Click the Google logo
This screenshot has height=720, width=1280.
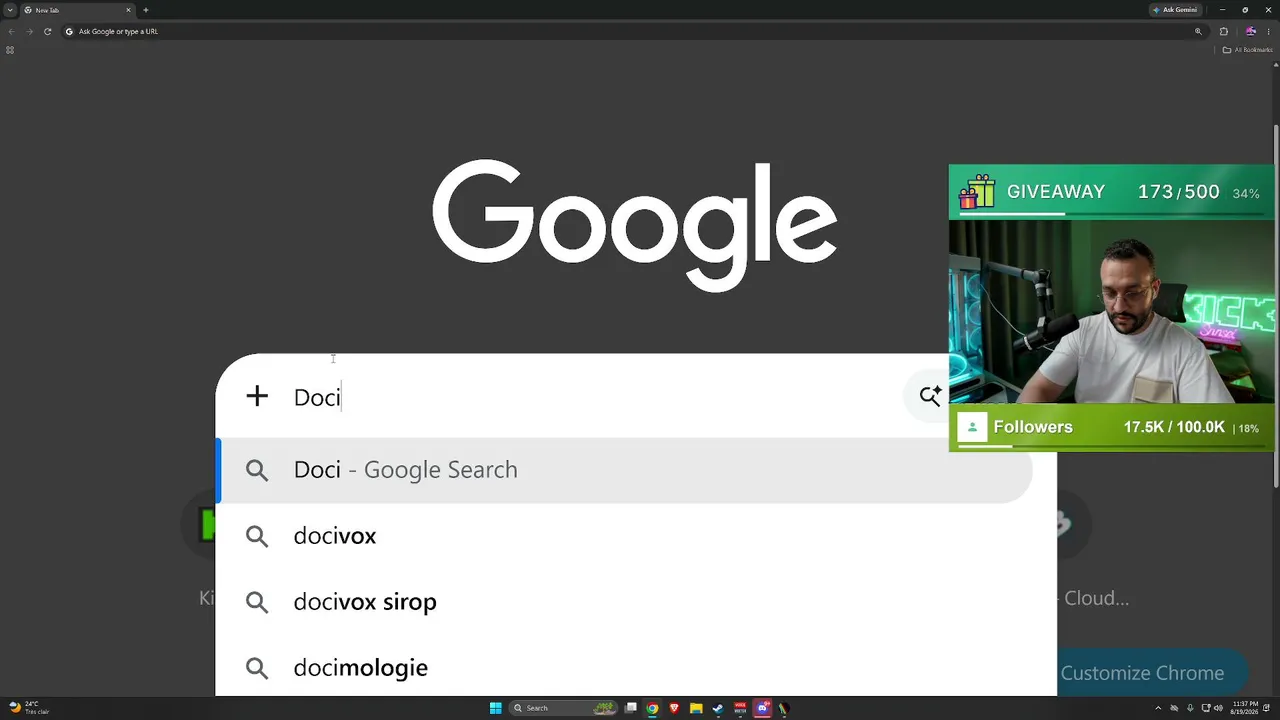[x=635, y=226]
